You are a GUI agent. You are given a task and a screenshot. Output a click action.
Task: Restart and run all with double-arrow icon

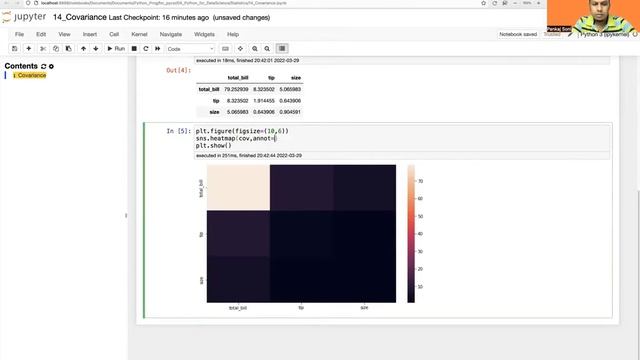click(158, 49)
